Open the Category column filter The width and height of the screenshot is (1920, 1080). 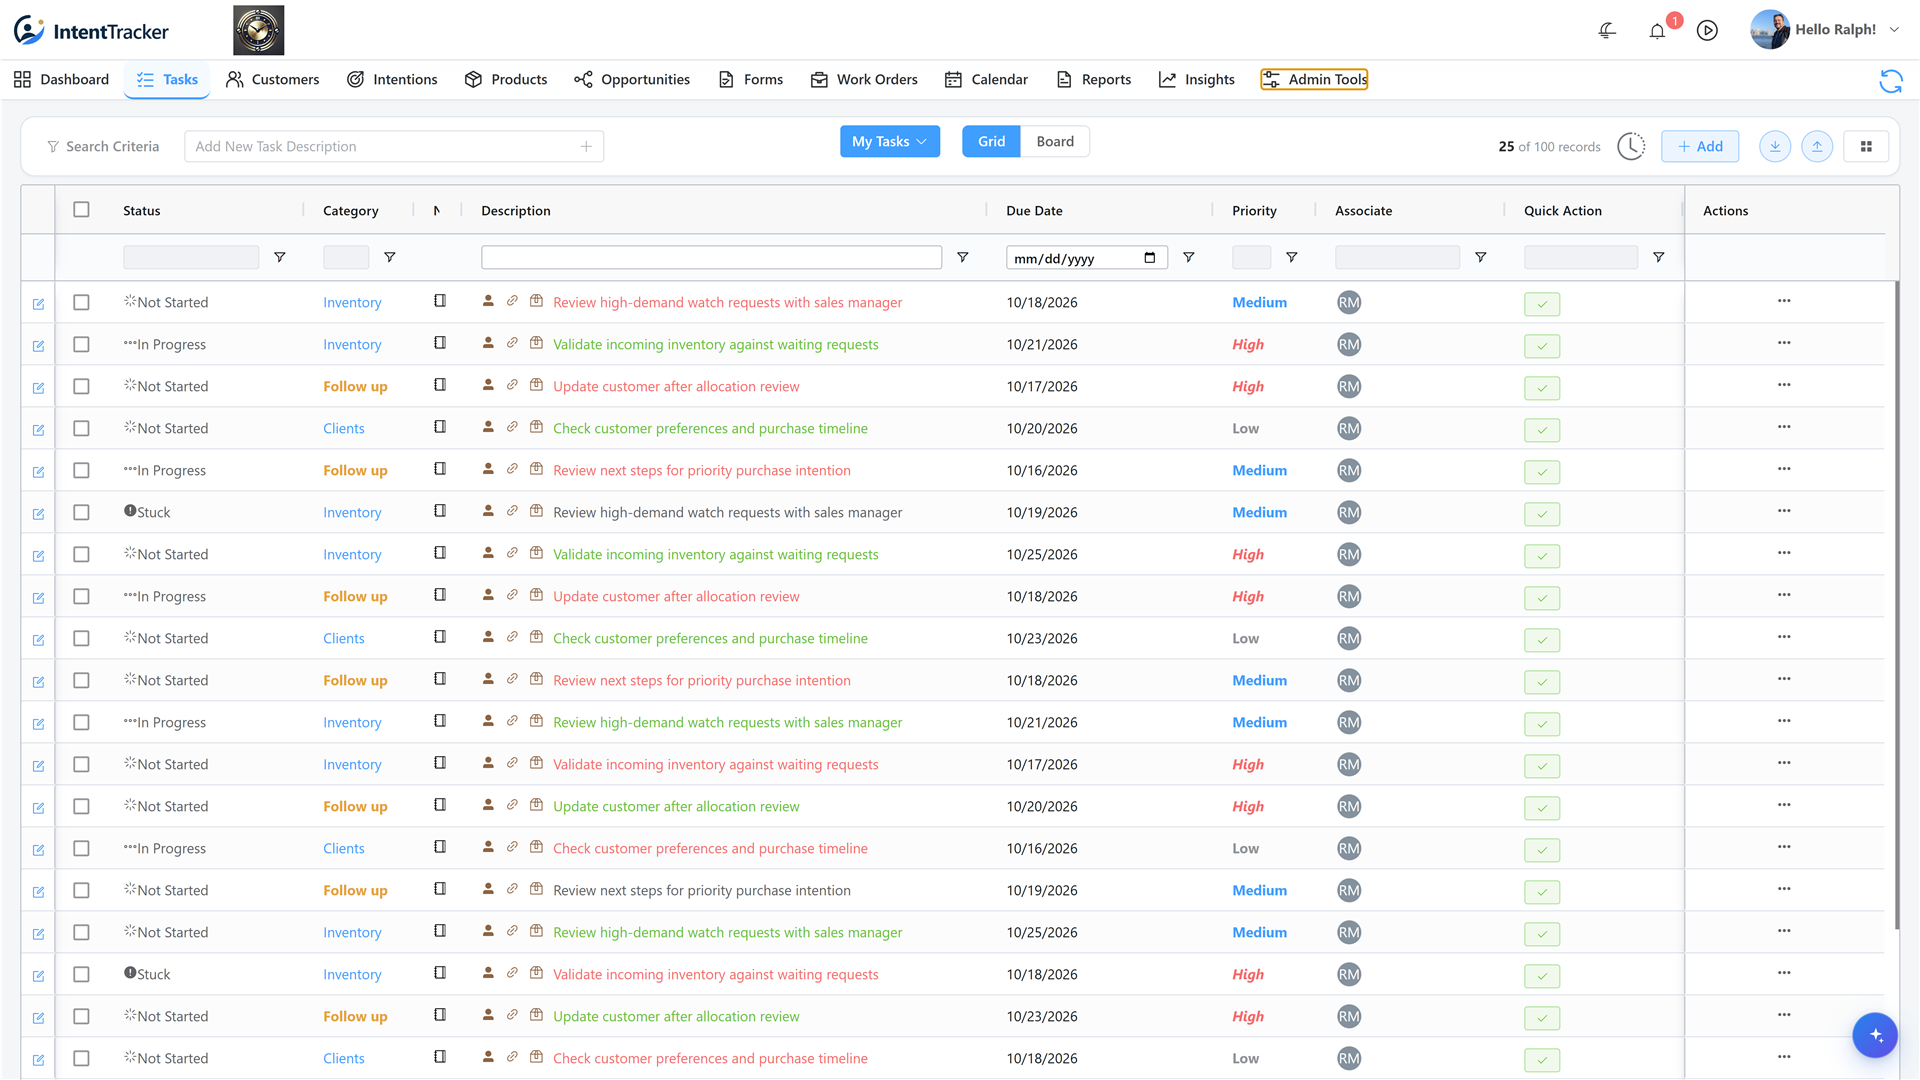tap(390, 258)
